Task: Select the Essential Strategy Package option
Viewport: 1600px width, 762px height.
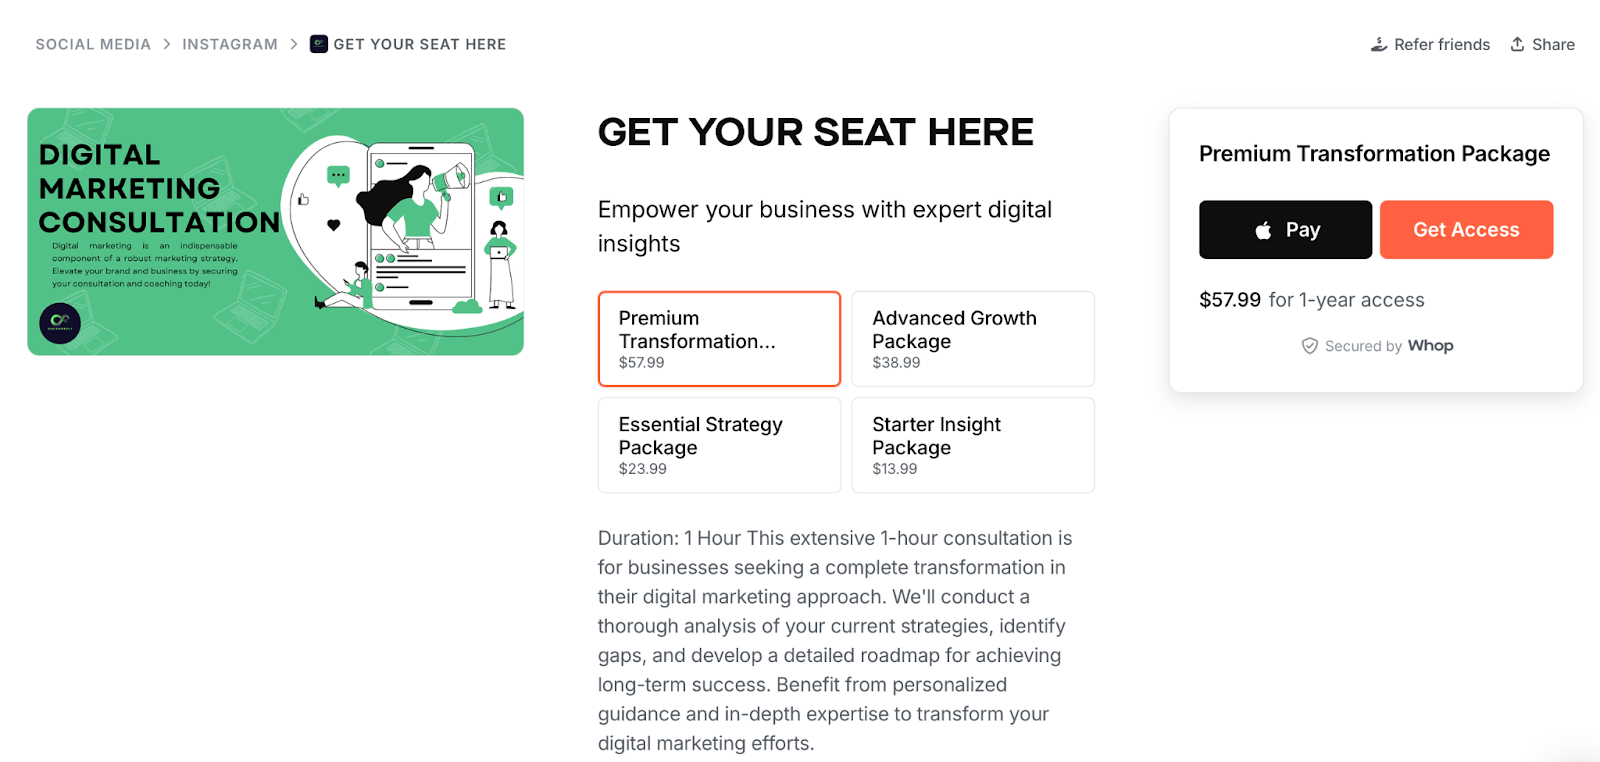Action: pos(718,445)
